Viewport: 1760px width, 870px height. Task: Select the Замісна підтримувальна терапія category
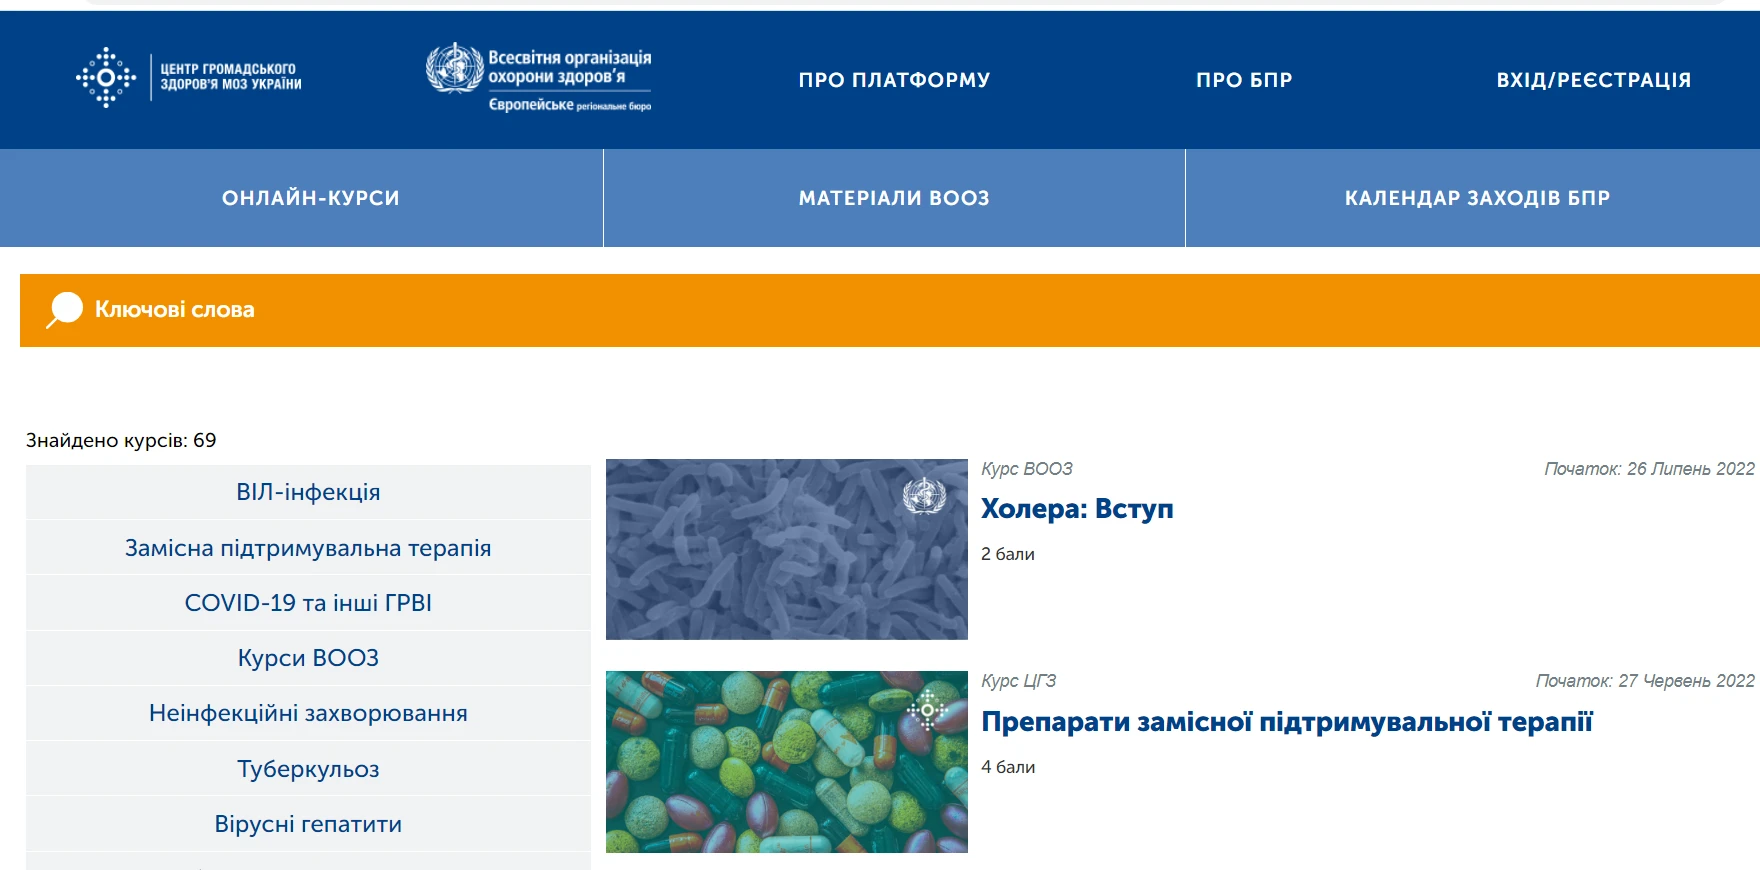point(308,548)
